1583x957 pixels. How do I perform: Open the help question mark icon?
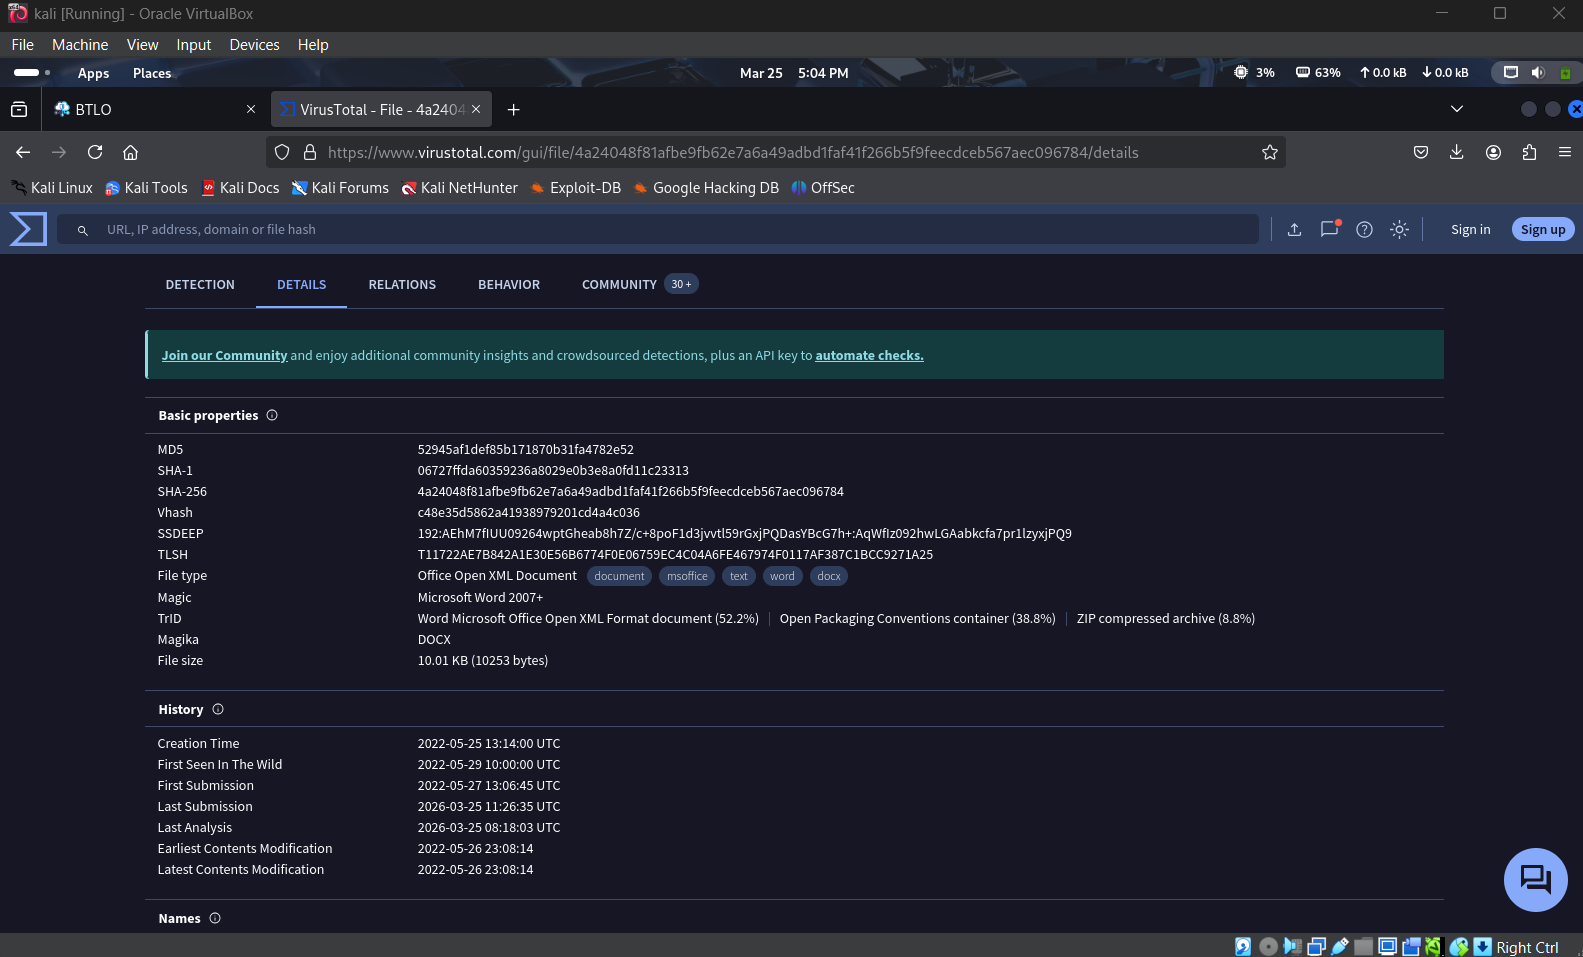[x=1364, y=229]
